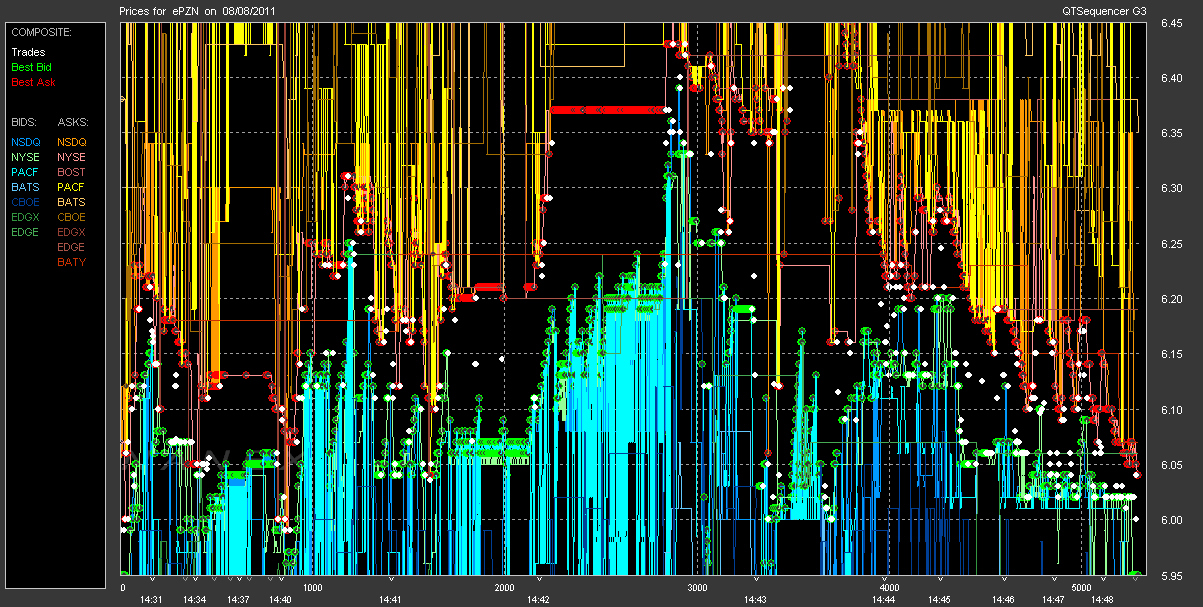Click the 5000 sequence axis label
Image resolution: width=1203 pixels, height=607 pixels.
click(x=1082, y=588)
